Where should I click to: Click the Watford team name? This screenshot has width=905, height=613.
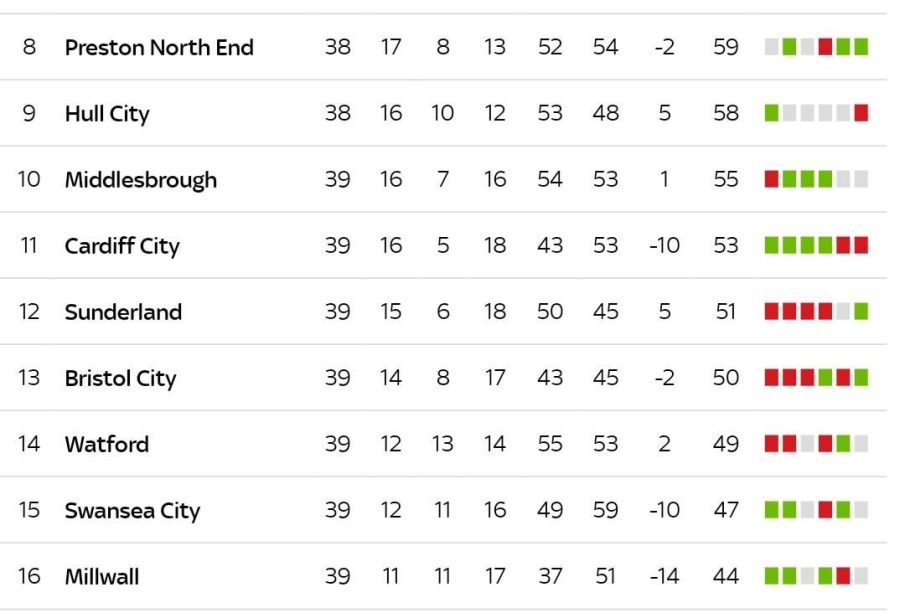[106, 444]
